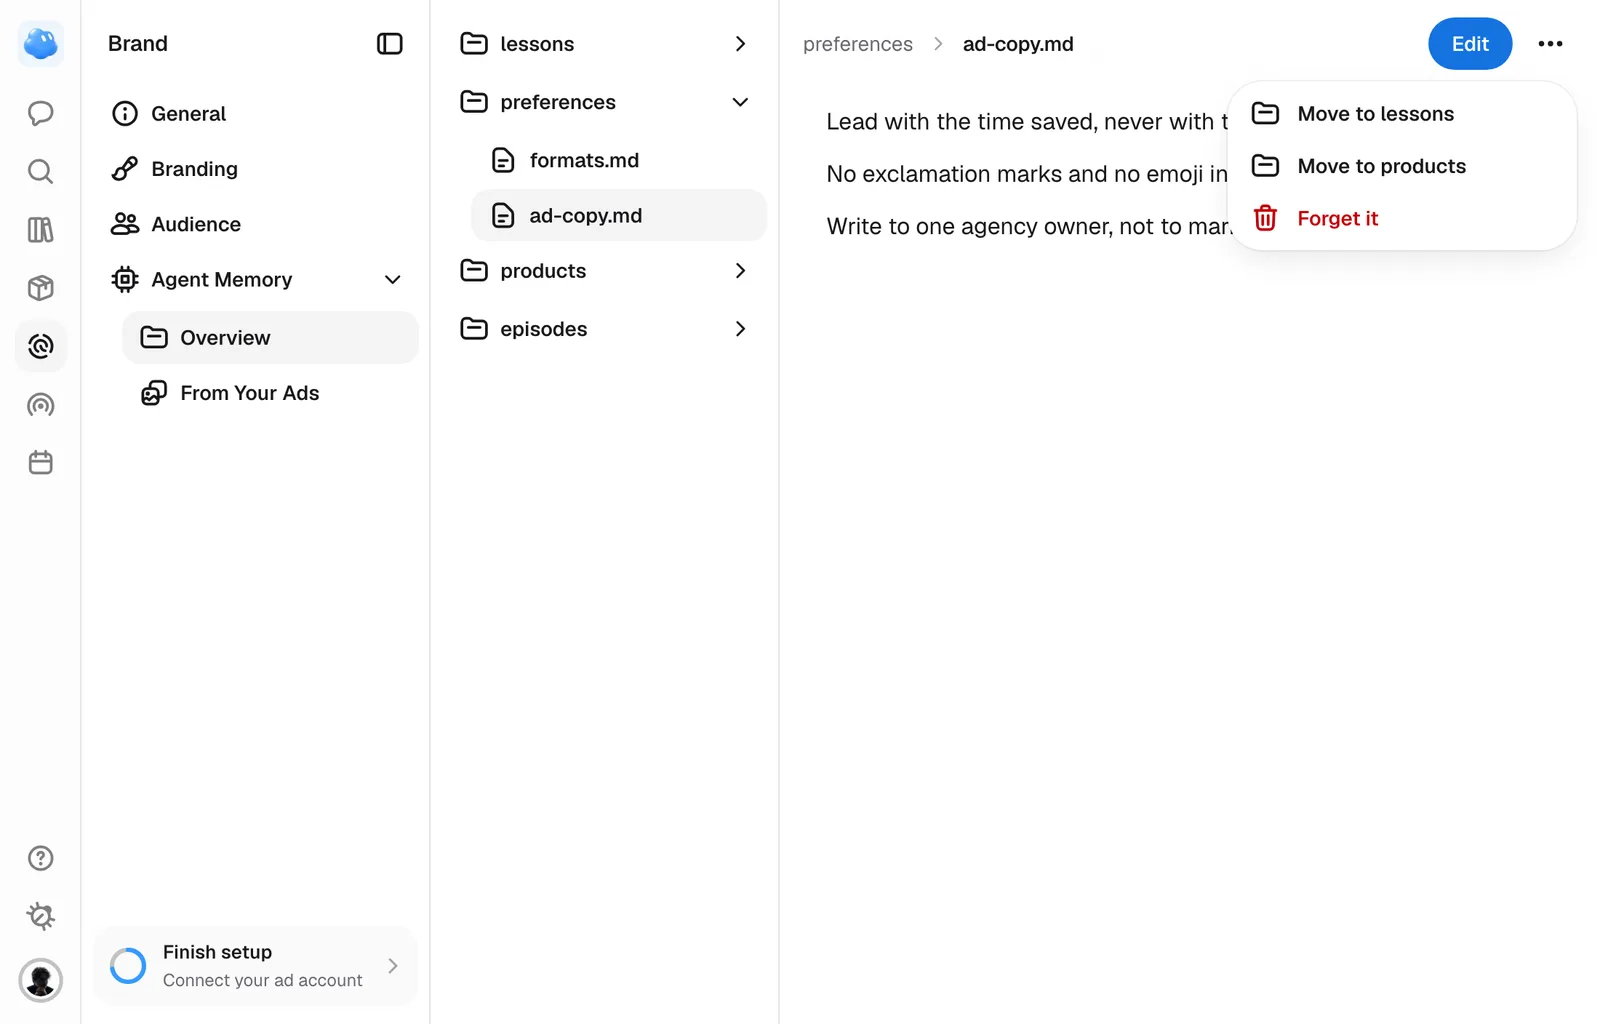The height and width of the screenshot is (1024, 1600).
Task: Open the cube products icon in sidebar
Action: tap(40, 288)
